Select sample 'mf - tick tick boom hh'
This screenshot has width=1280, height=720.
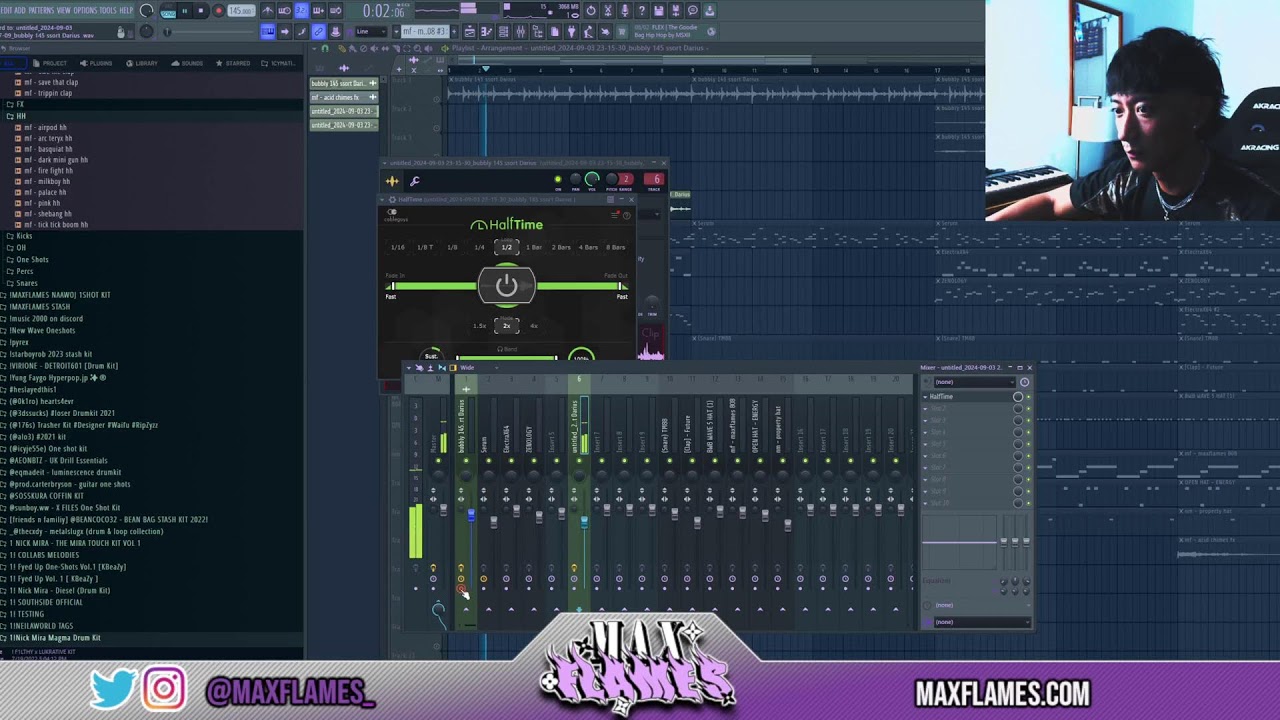51,225
